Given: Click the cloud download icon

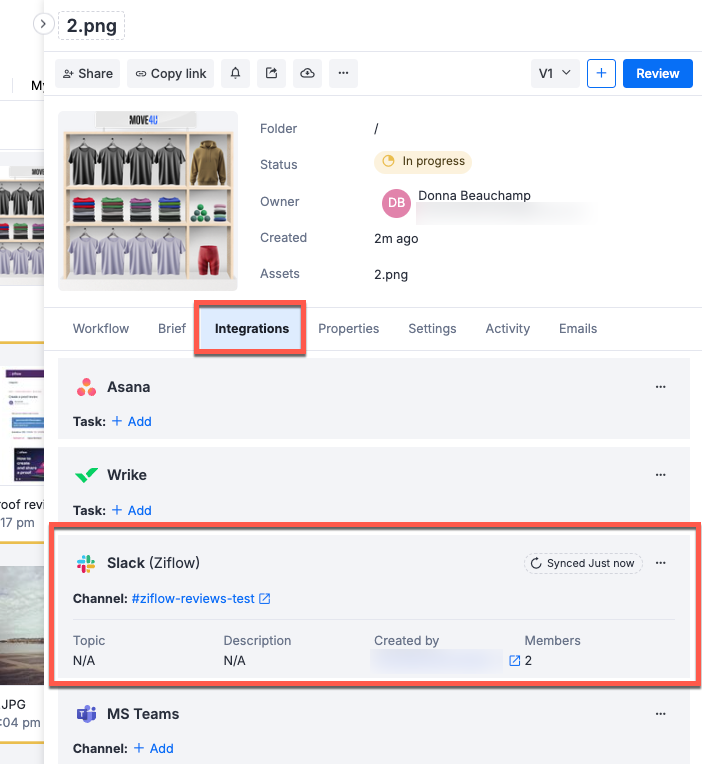Looking at the screenshot, I should click(x=307, y=73).
